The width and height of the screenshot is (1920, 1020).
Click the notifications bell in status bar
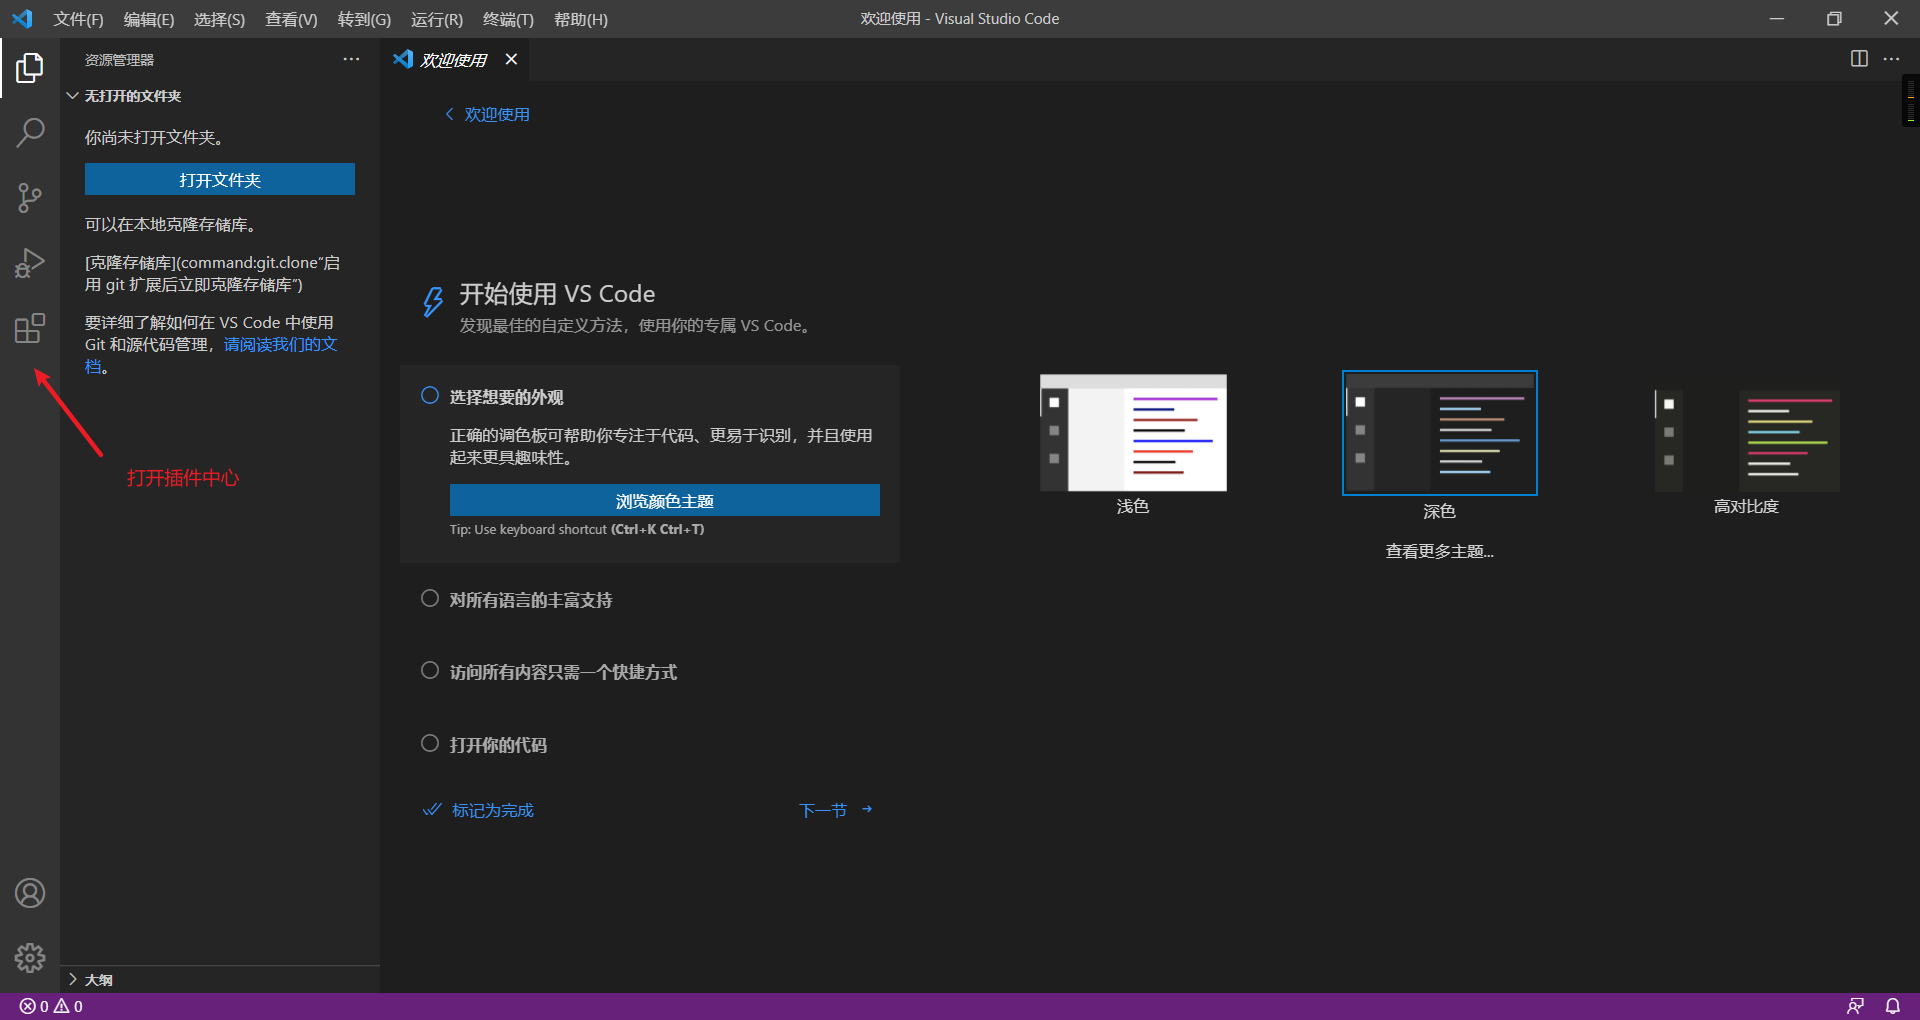(x=1892, y=1006)
